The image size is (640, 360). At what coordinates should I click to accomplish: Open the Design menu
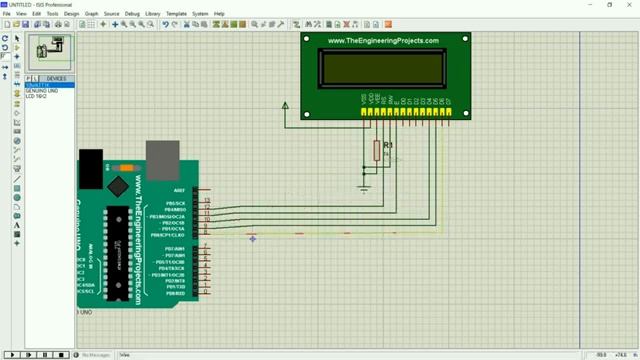click(71, 13)
